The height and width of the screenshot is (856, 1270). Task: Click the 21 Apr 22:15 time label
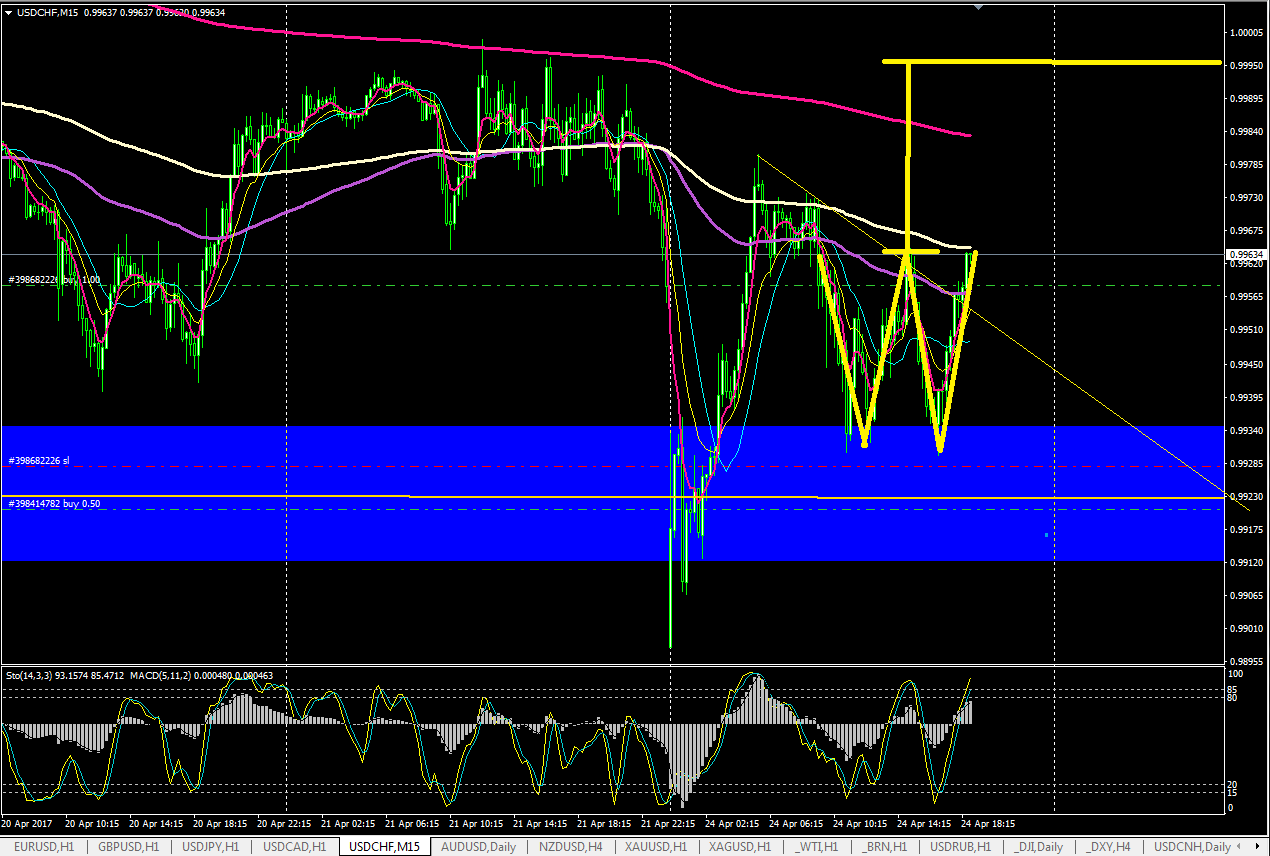pyautogui.click(x=668, y=825)
